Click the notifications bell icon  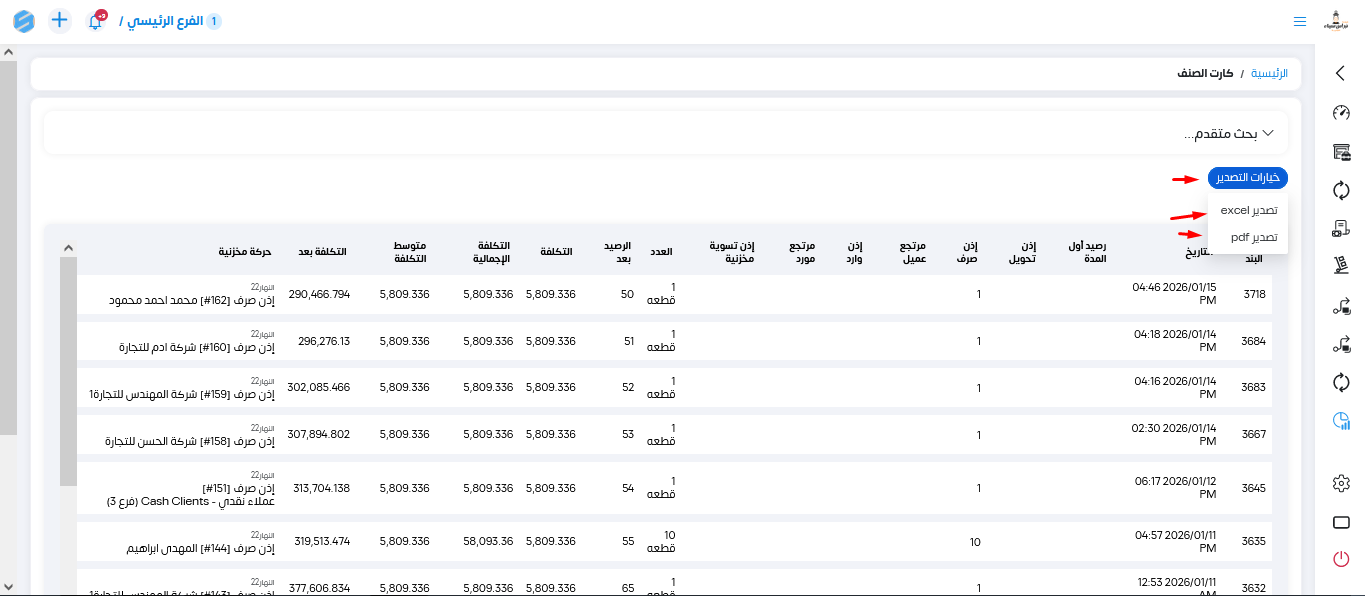pos(96,21)
